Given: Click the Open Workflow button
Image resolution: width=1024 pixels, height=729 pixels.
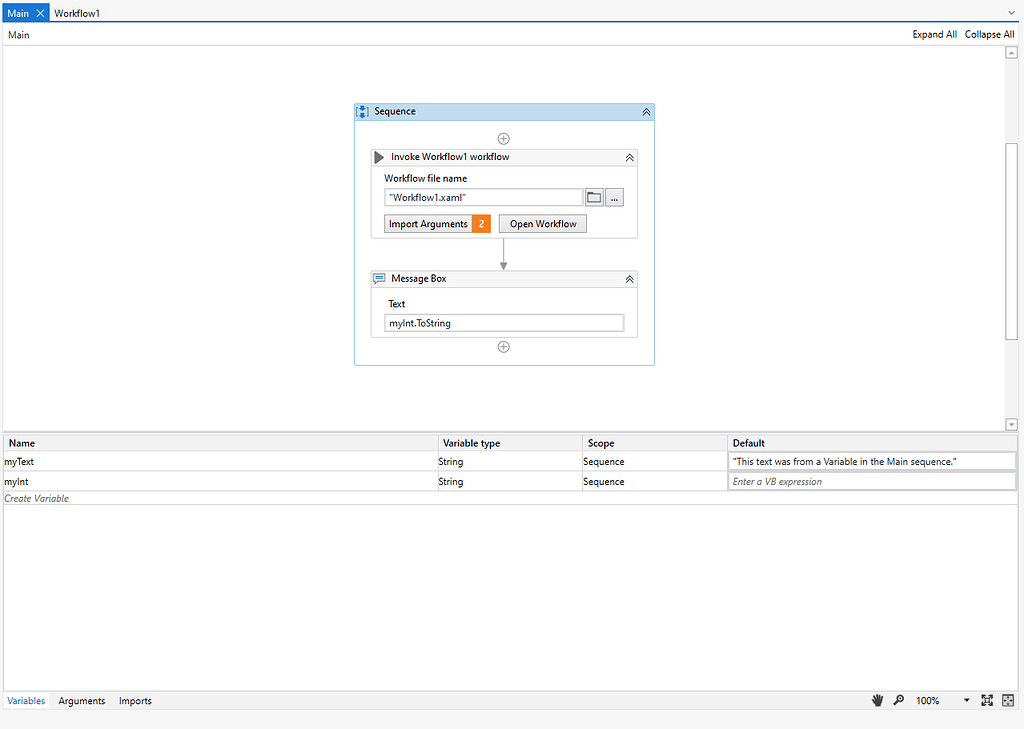Looking at the screenshot, I should tap(542, 223).
